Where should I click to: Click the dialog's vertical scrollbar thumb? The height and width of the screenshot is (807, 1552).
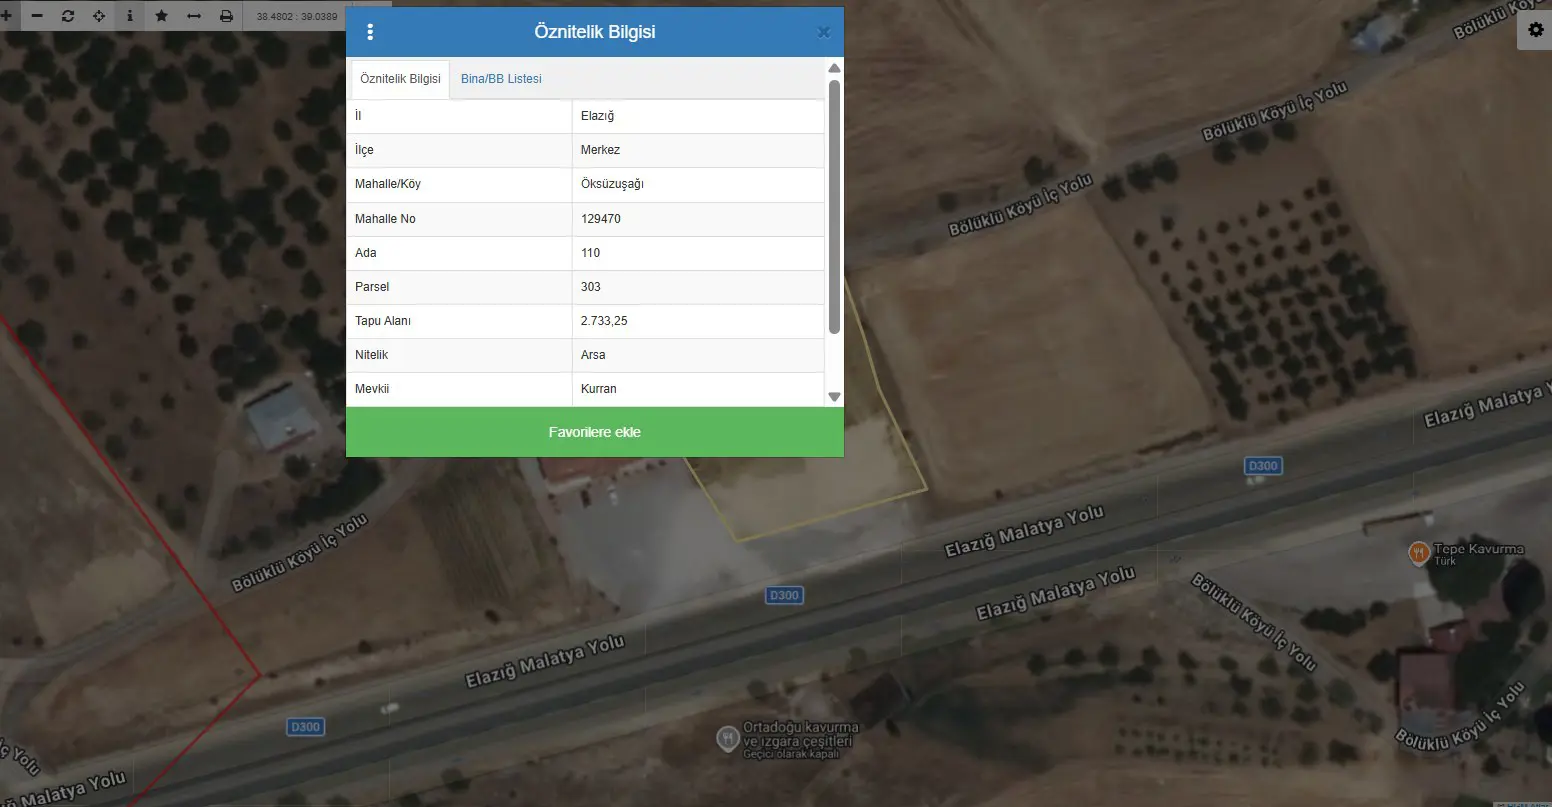(x=834, y=206)
